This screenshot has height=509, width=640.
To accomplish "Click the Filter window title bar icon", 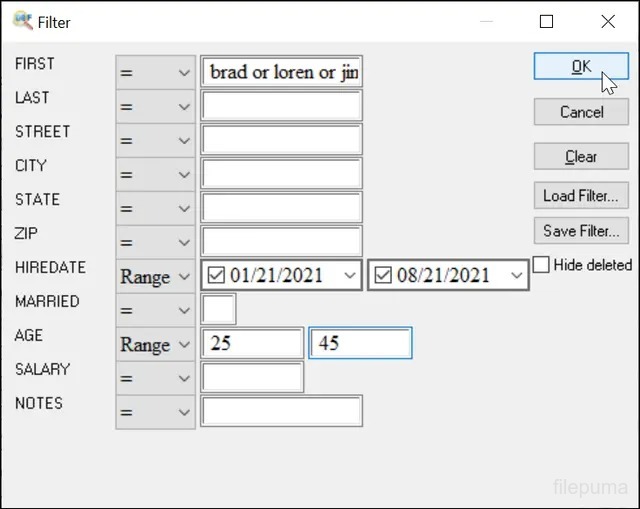I will tap(22, 21).
